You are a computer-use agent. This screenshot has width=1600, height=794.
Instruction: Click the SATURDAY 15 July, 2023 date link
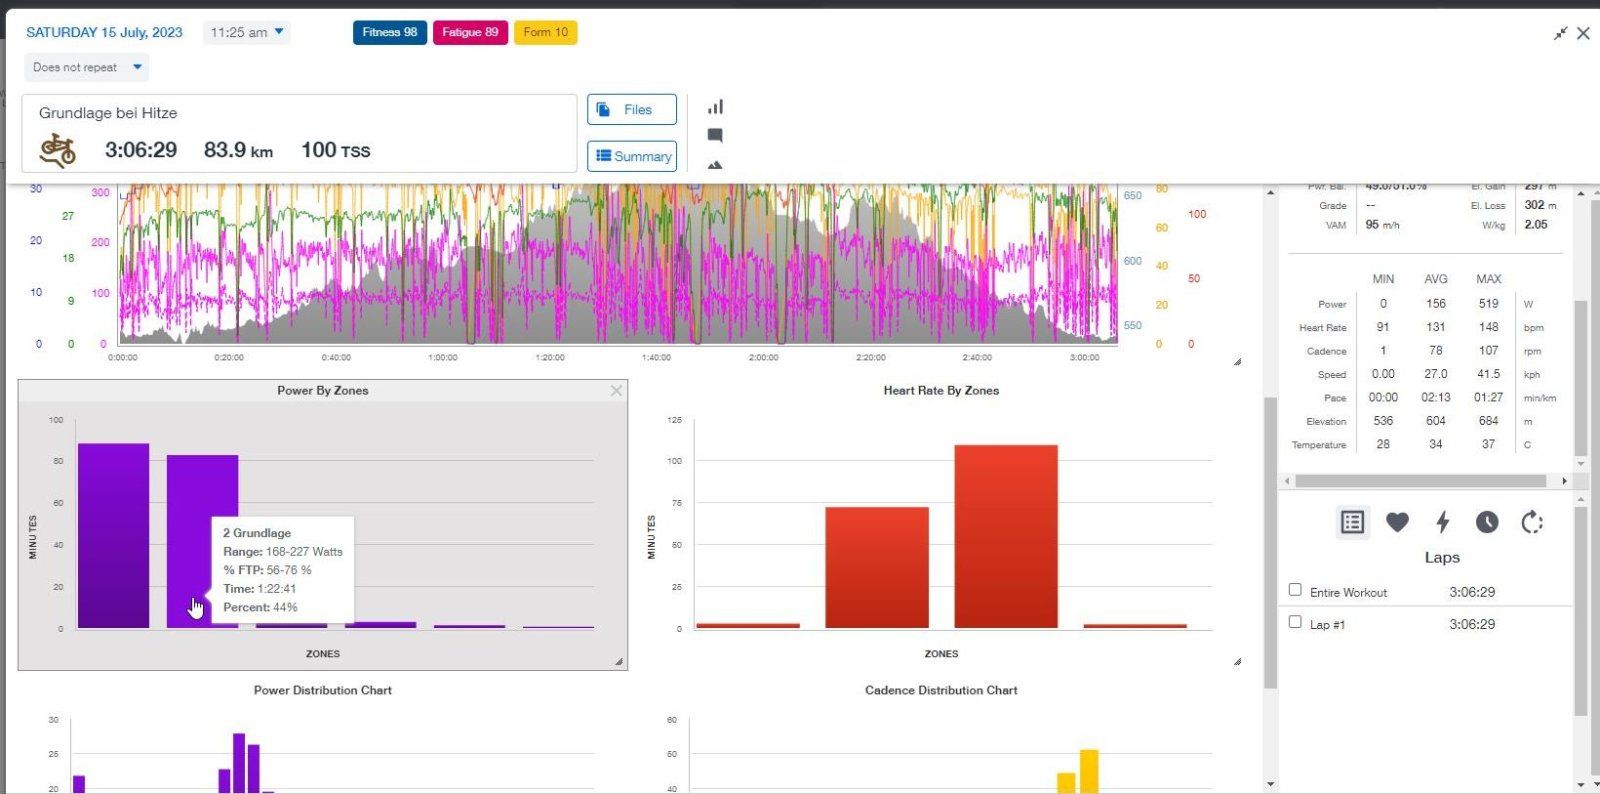104,32
